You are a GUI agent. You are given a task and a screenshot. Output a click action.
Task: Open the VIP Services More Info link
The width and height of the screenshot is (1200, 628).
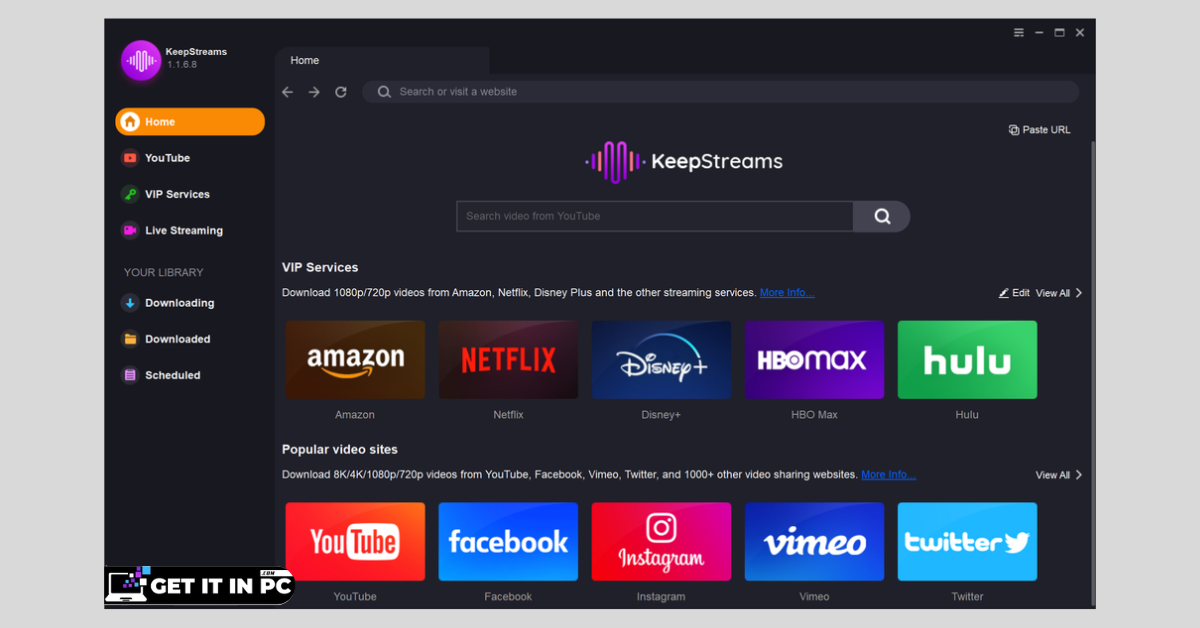[x=787, y=293]
